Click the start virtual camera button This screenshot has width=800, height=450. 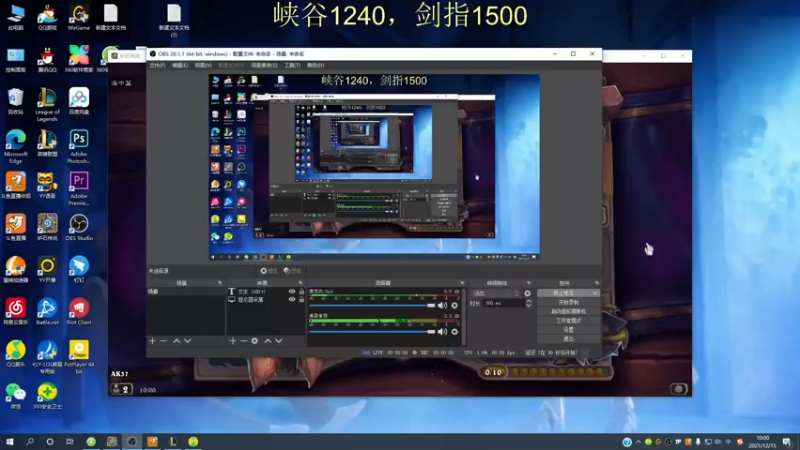tap(568, 311)
